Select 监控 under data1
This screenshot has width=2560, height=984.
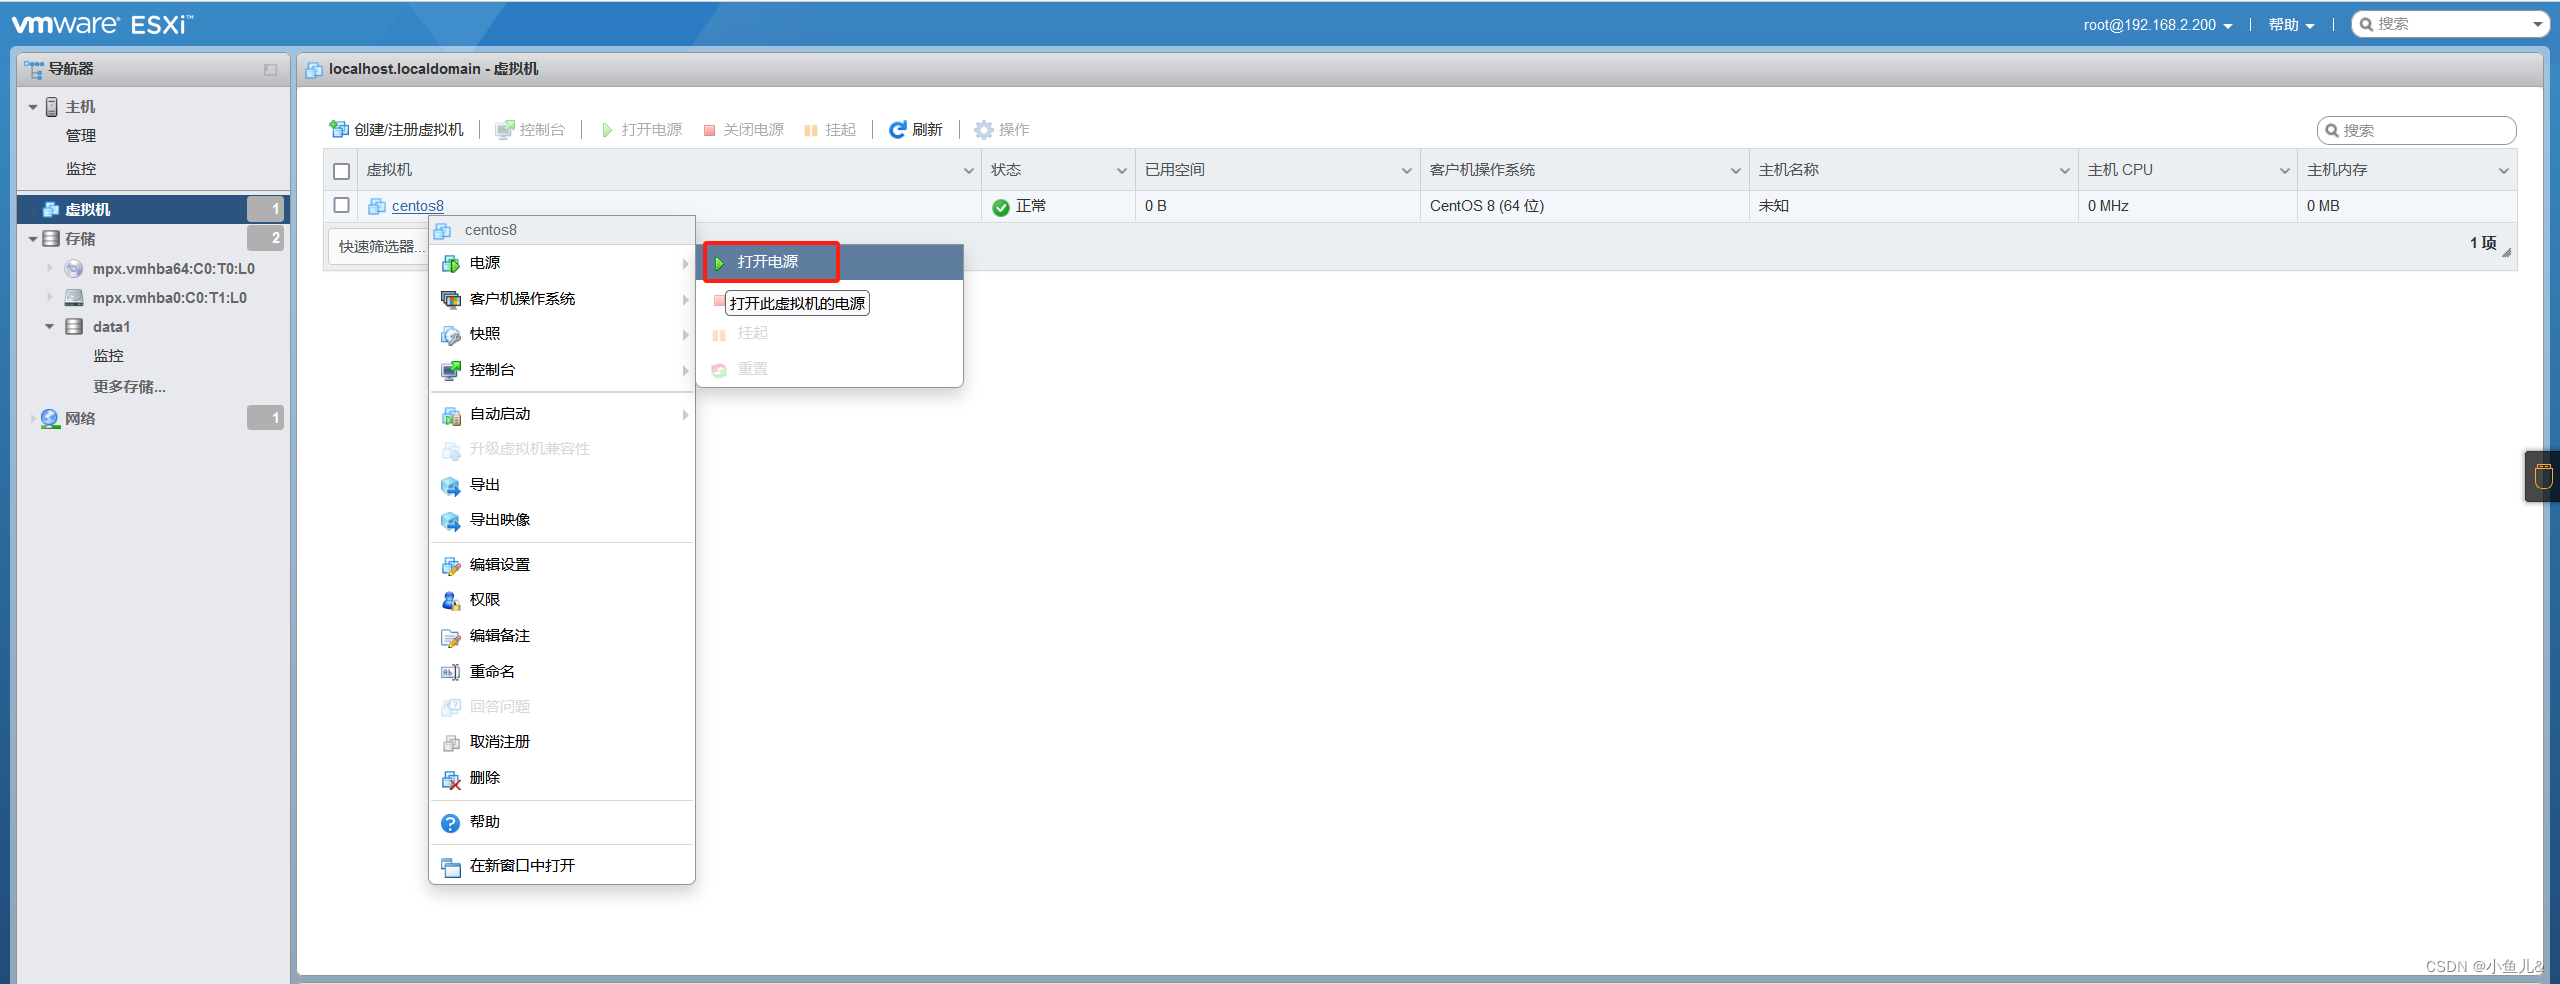point(108,356)
